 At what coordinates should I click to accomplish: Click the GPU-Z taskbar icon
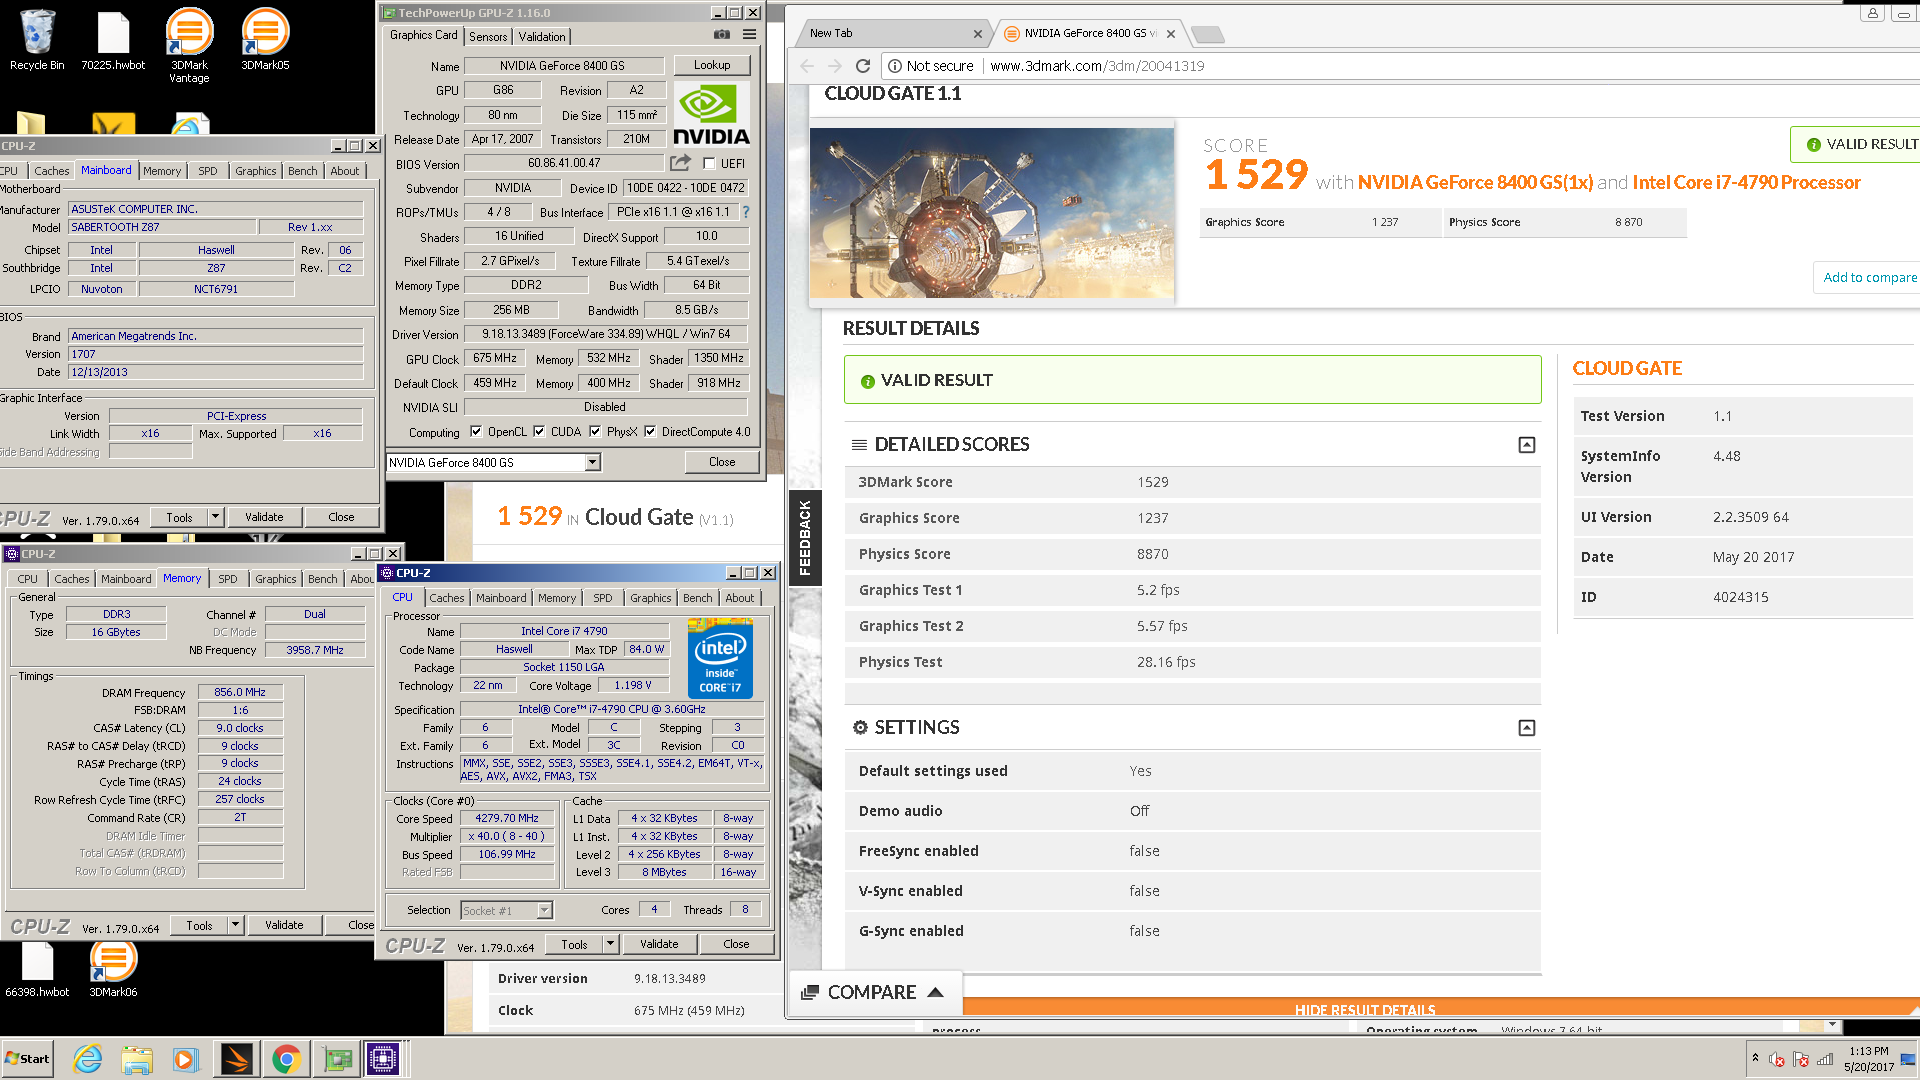tap(338, 1059)
